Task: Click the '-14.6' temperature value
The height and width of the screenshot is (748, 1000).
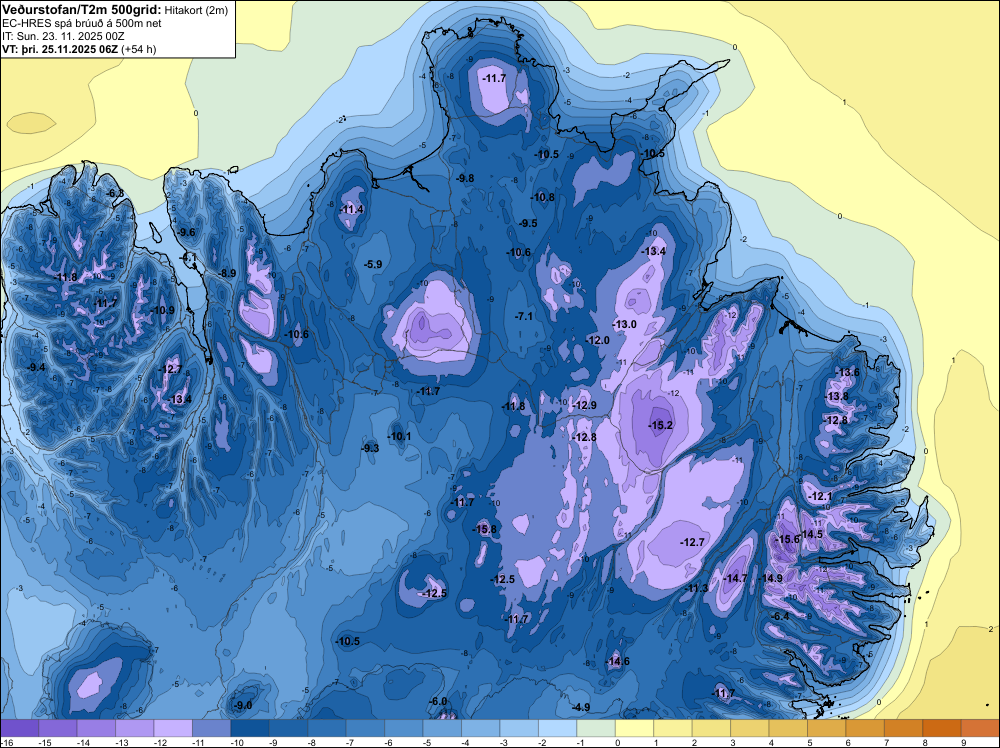Action: tap(617, 661)
